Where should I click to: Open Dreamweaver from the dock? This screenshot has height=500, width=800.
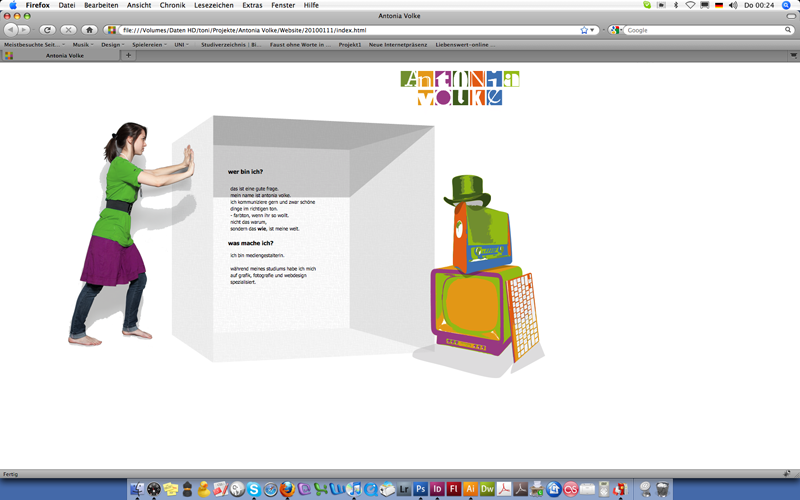(487, 489)
